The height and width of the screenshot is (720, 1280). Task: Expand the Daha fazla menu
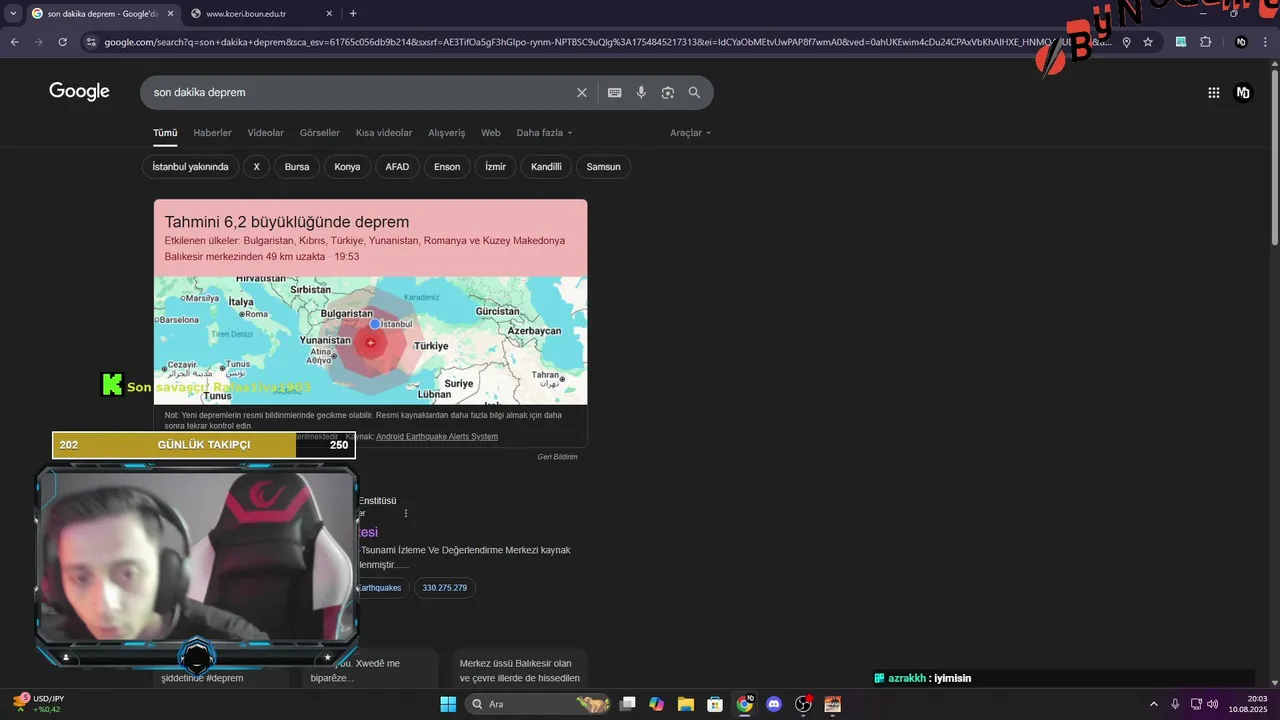(x=545, y=133)
